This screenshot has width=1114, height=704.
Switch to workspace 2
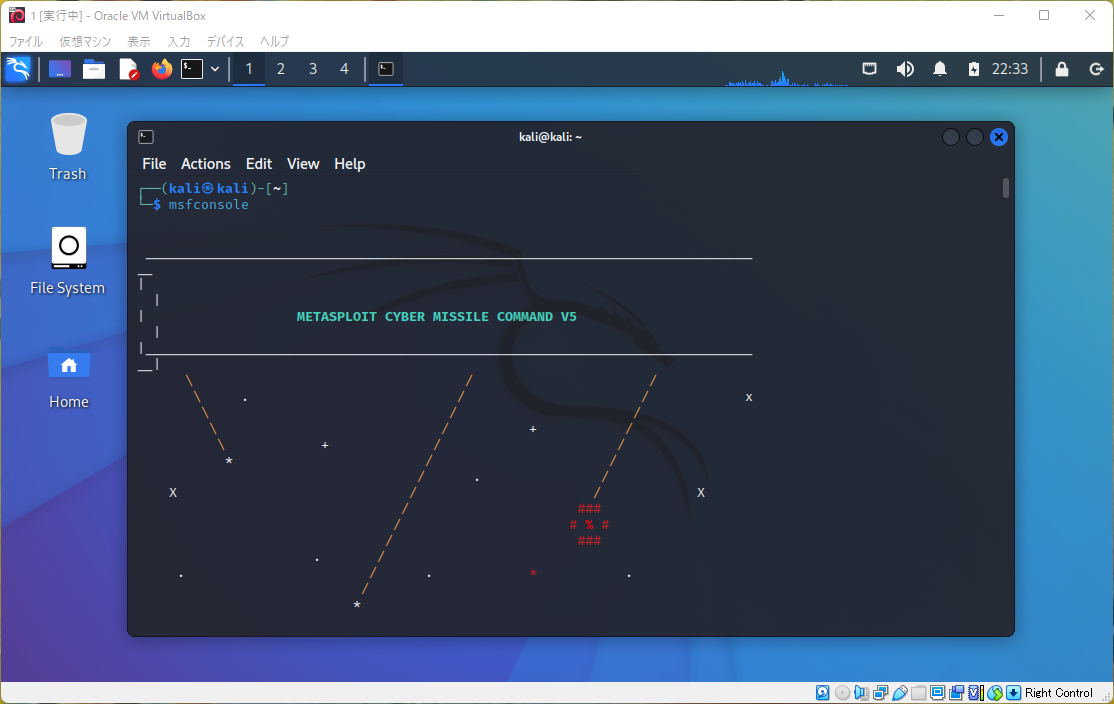281,69
